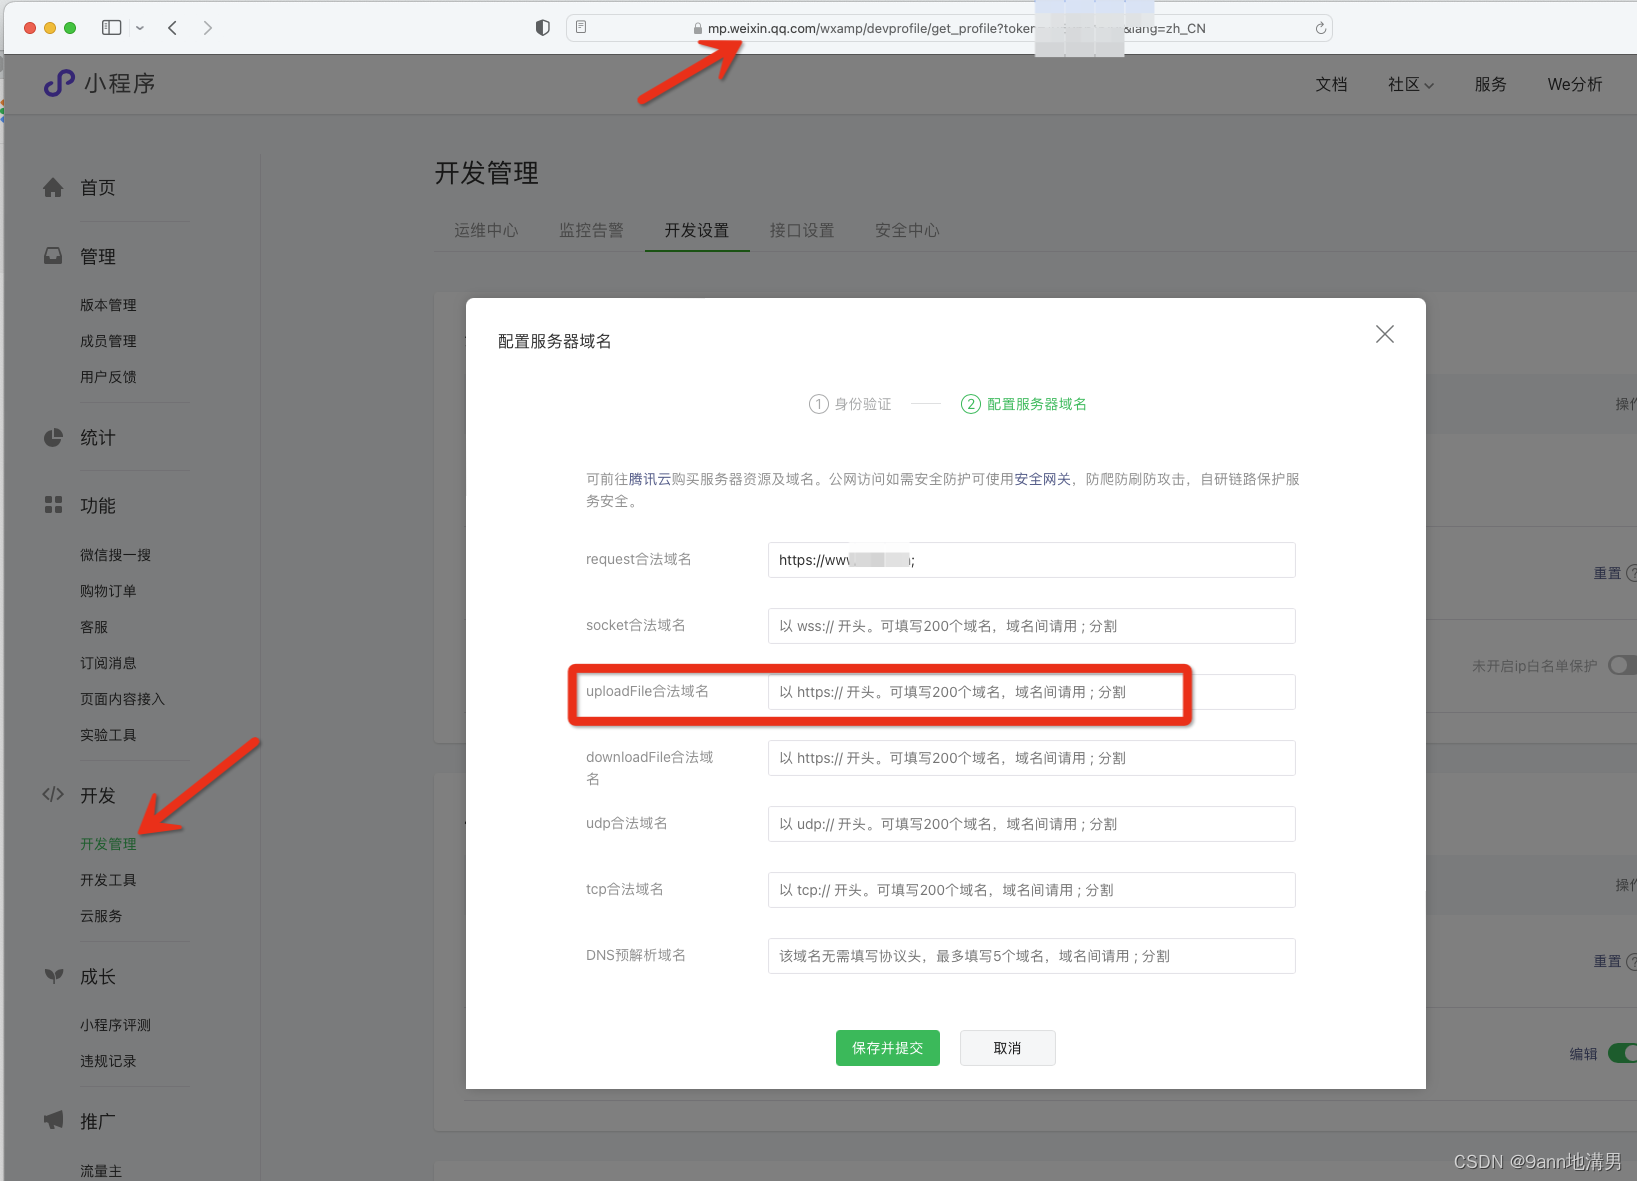This screenshot has width=1637, height=1181.
Task: Click the 推广 megaphone icon
Action: coord(53,1120)
